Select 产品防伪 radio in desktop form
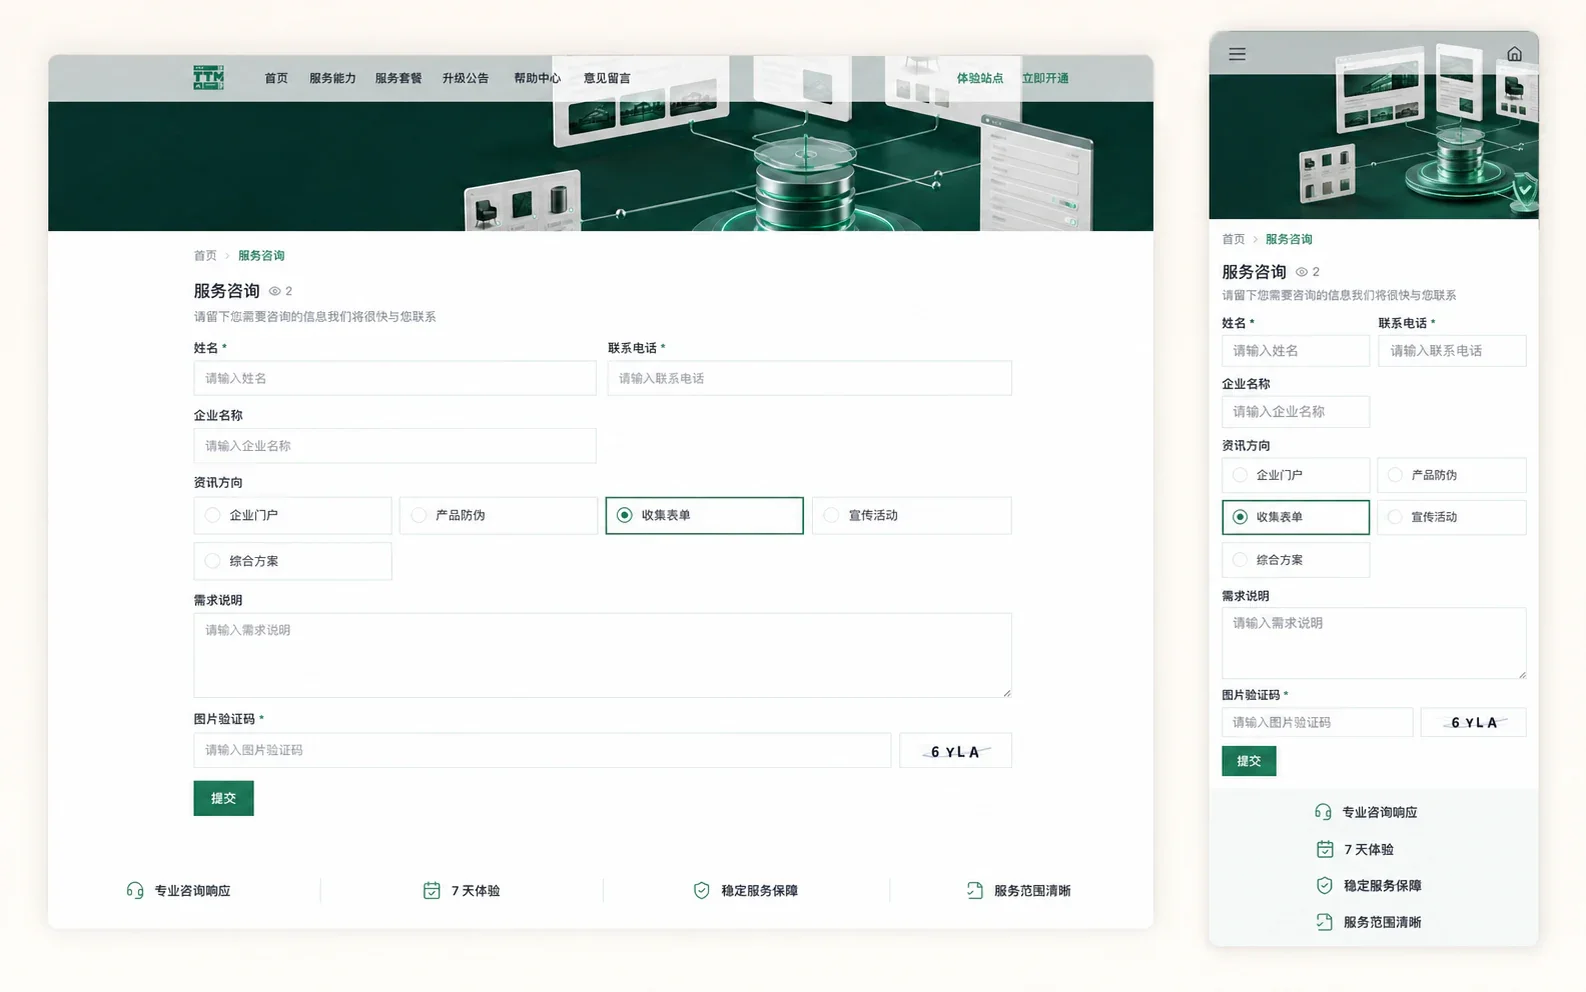This screenshot has height=992, width=1586. 418,515
